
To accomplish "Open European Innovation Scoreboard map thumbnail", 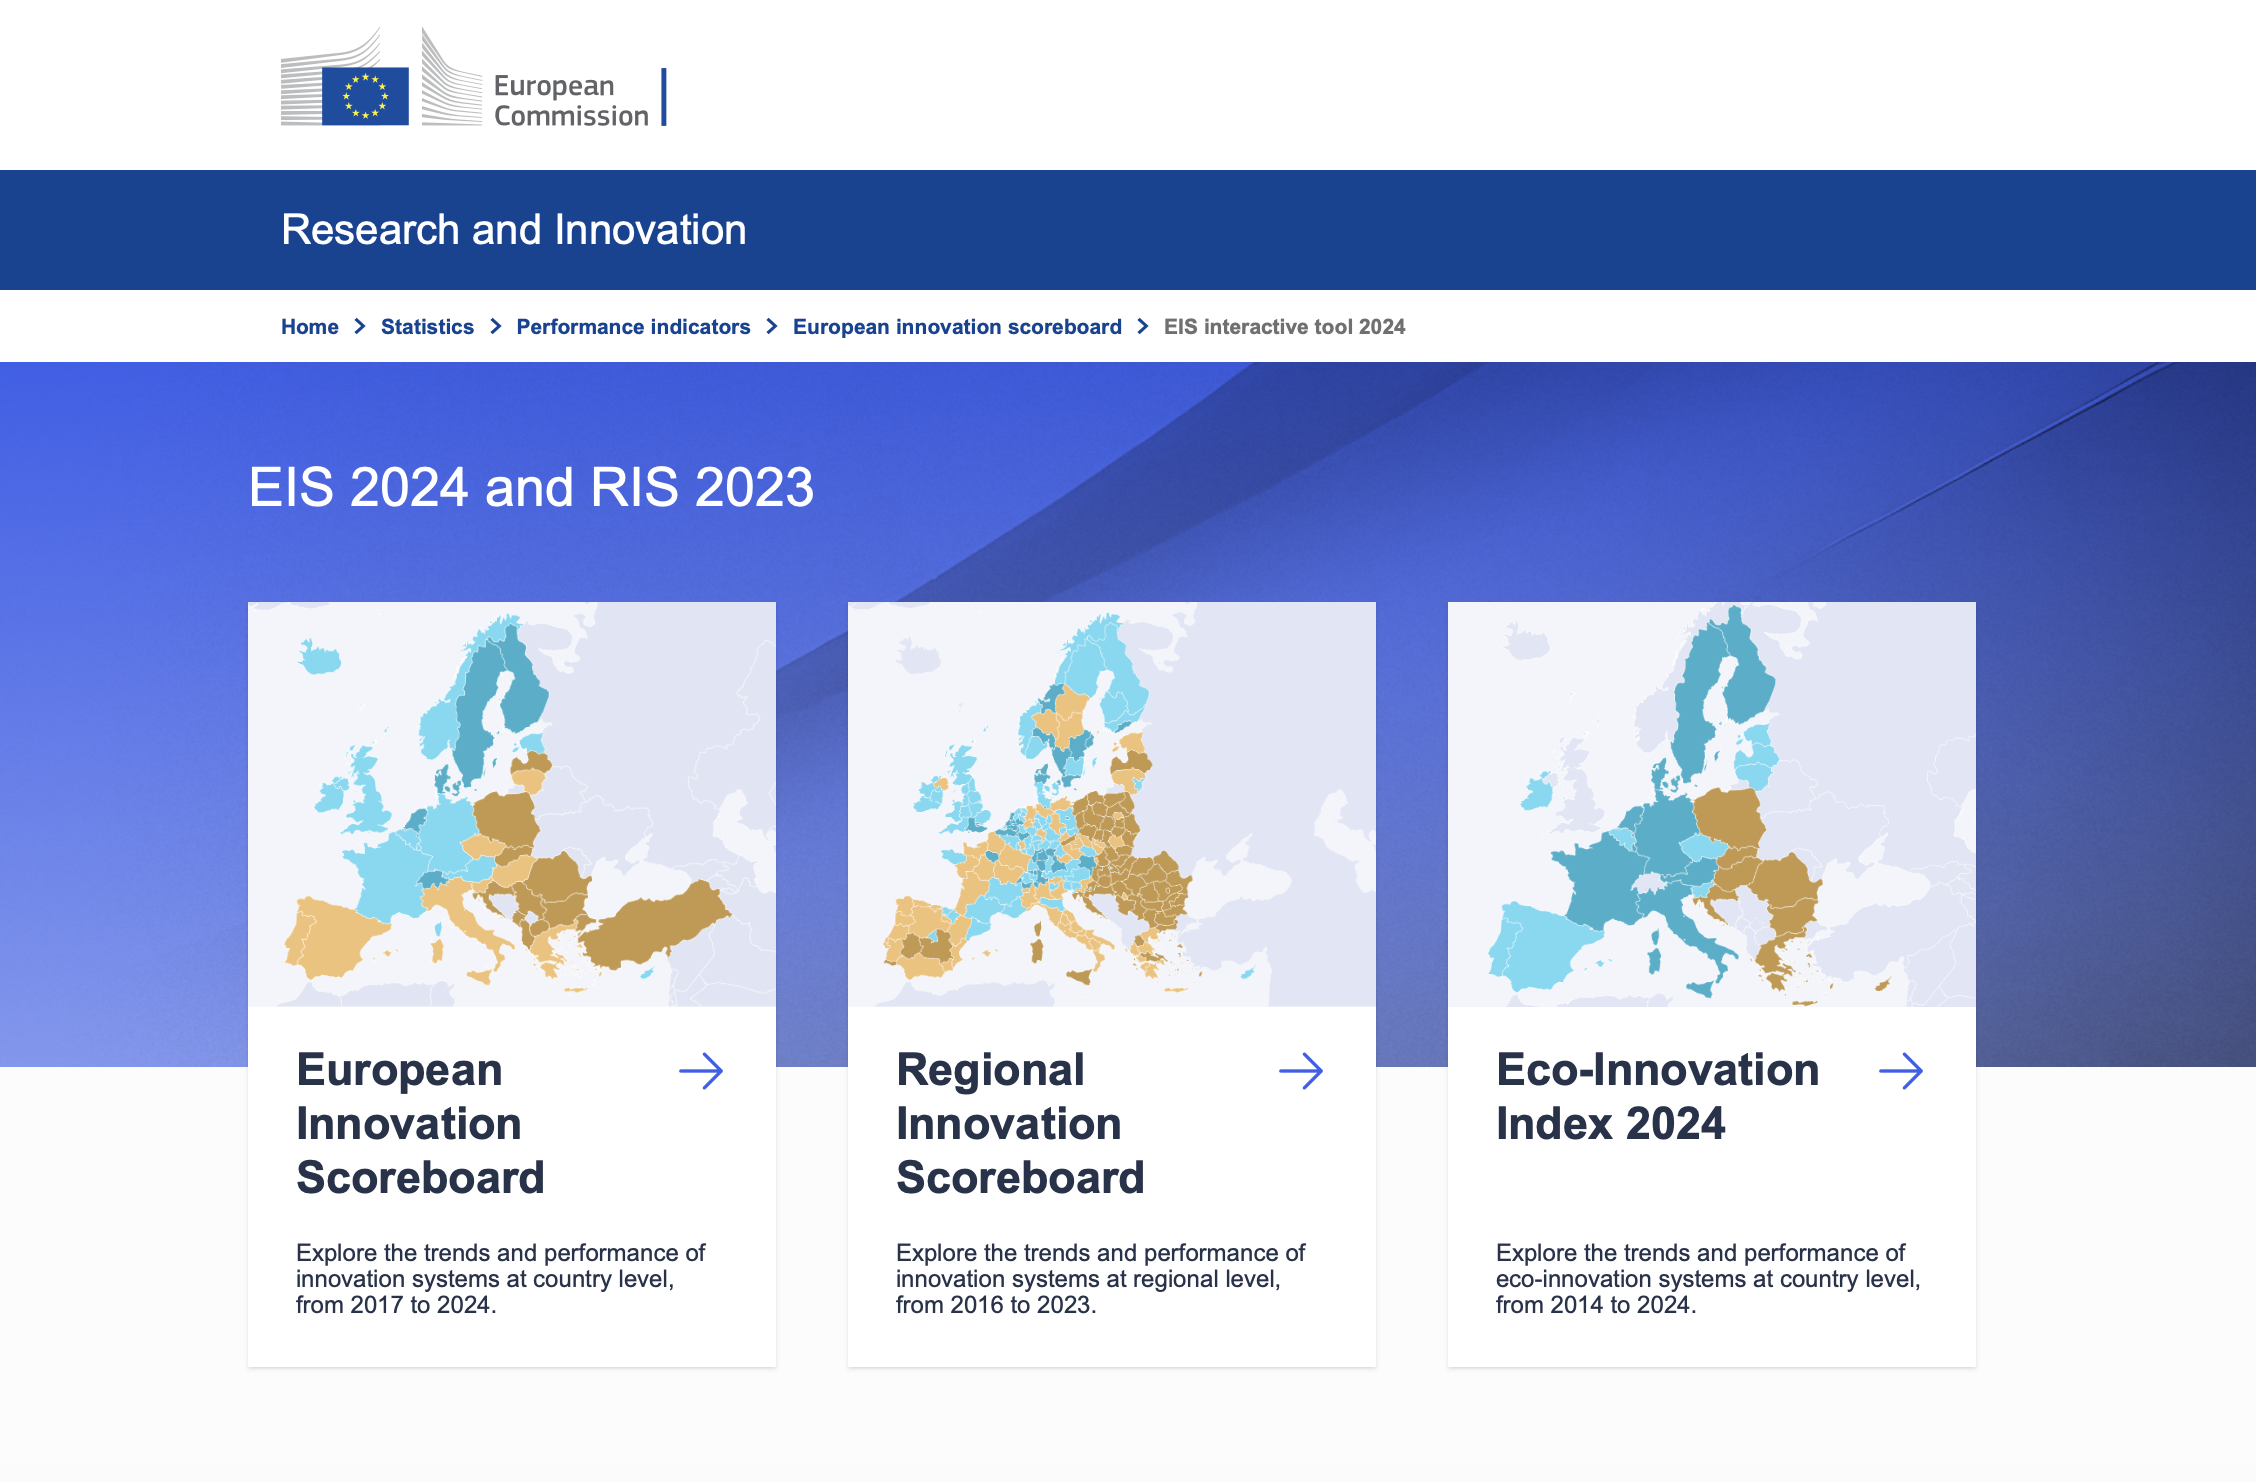I will (512, 804).
